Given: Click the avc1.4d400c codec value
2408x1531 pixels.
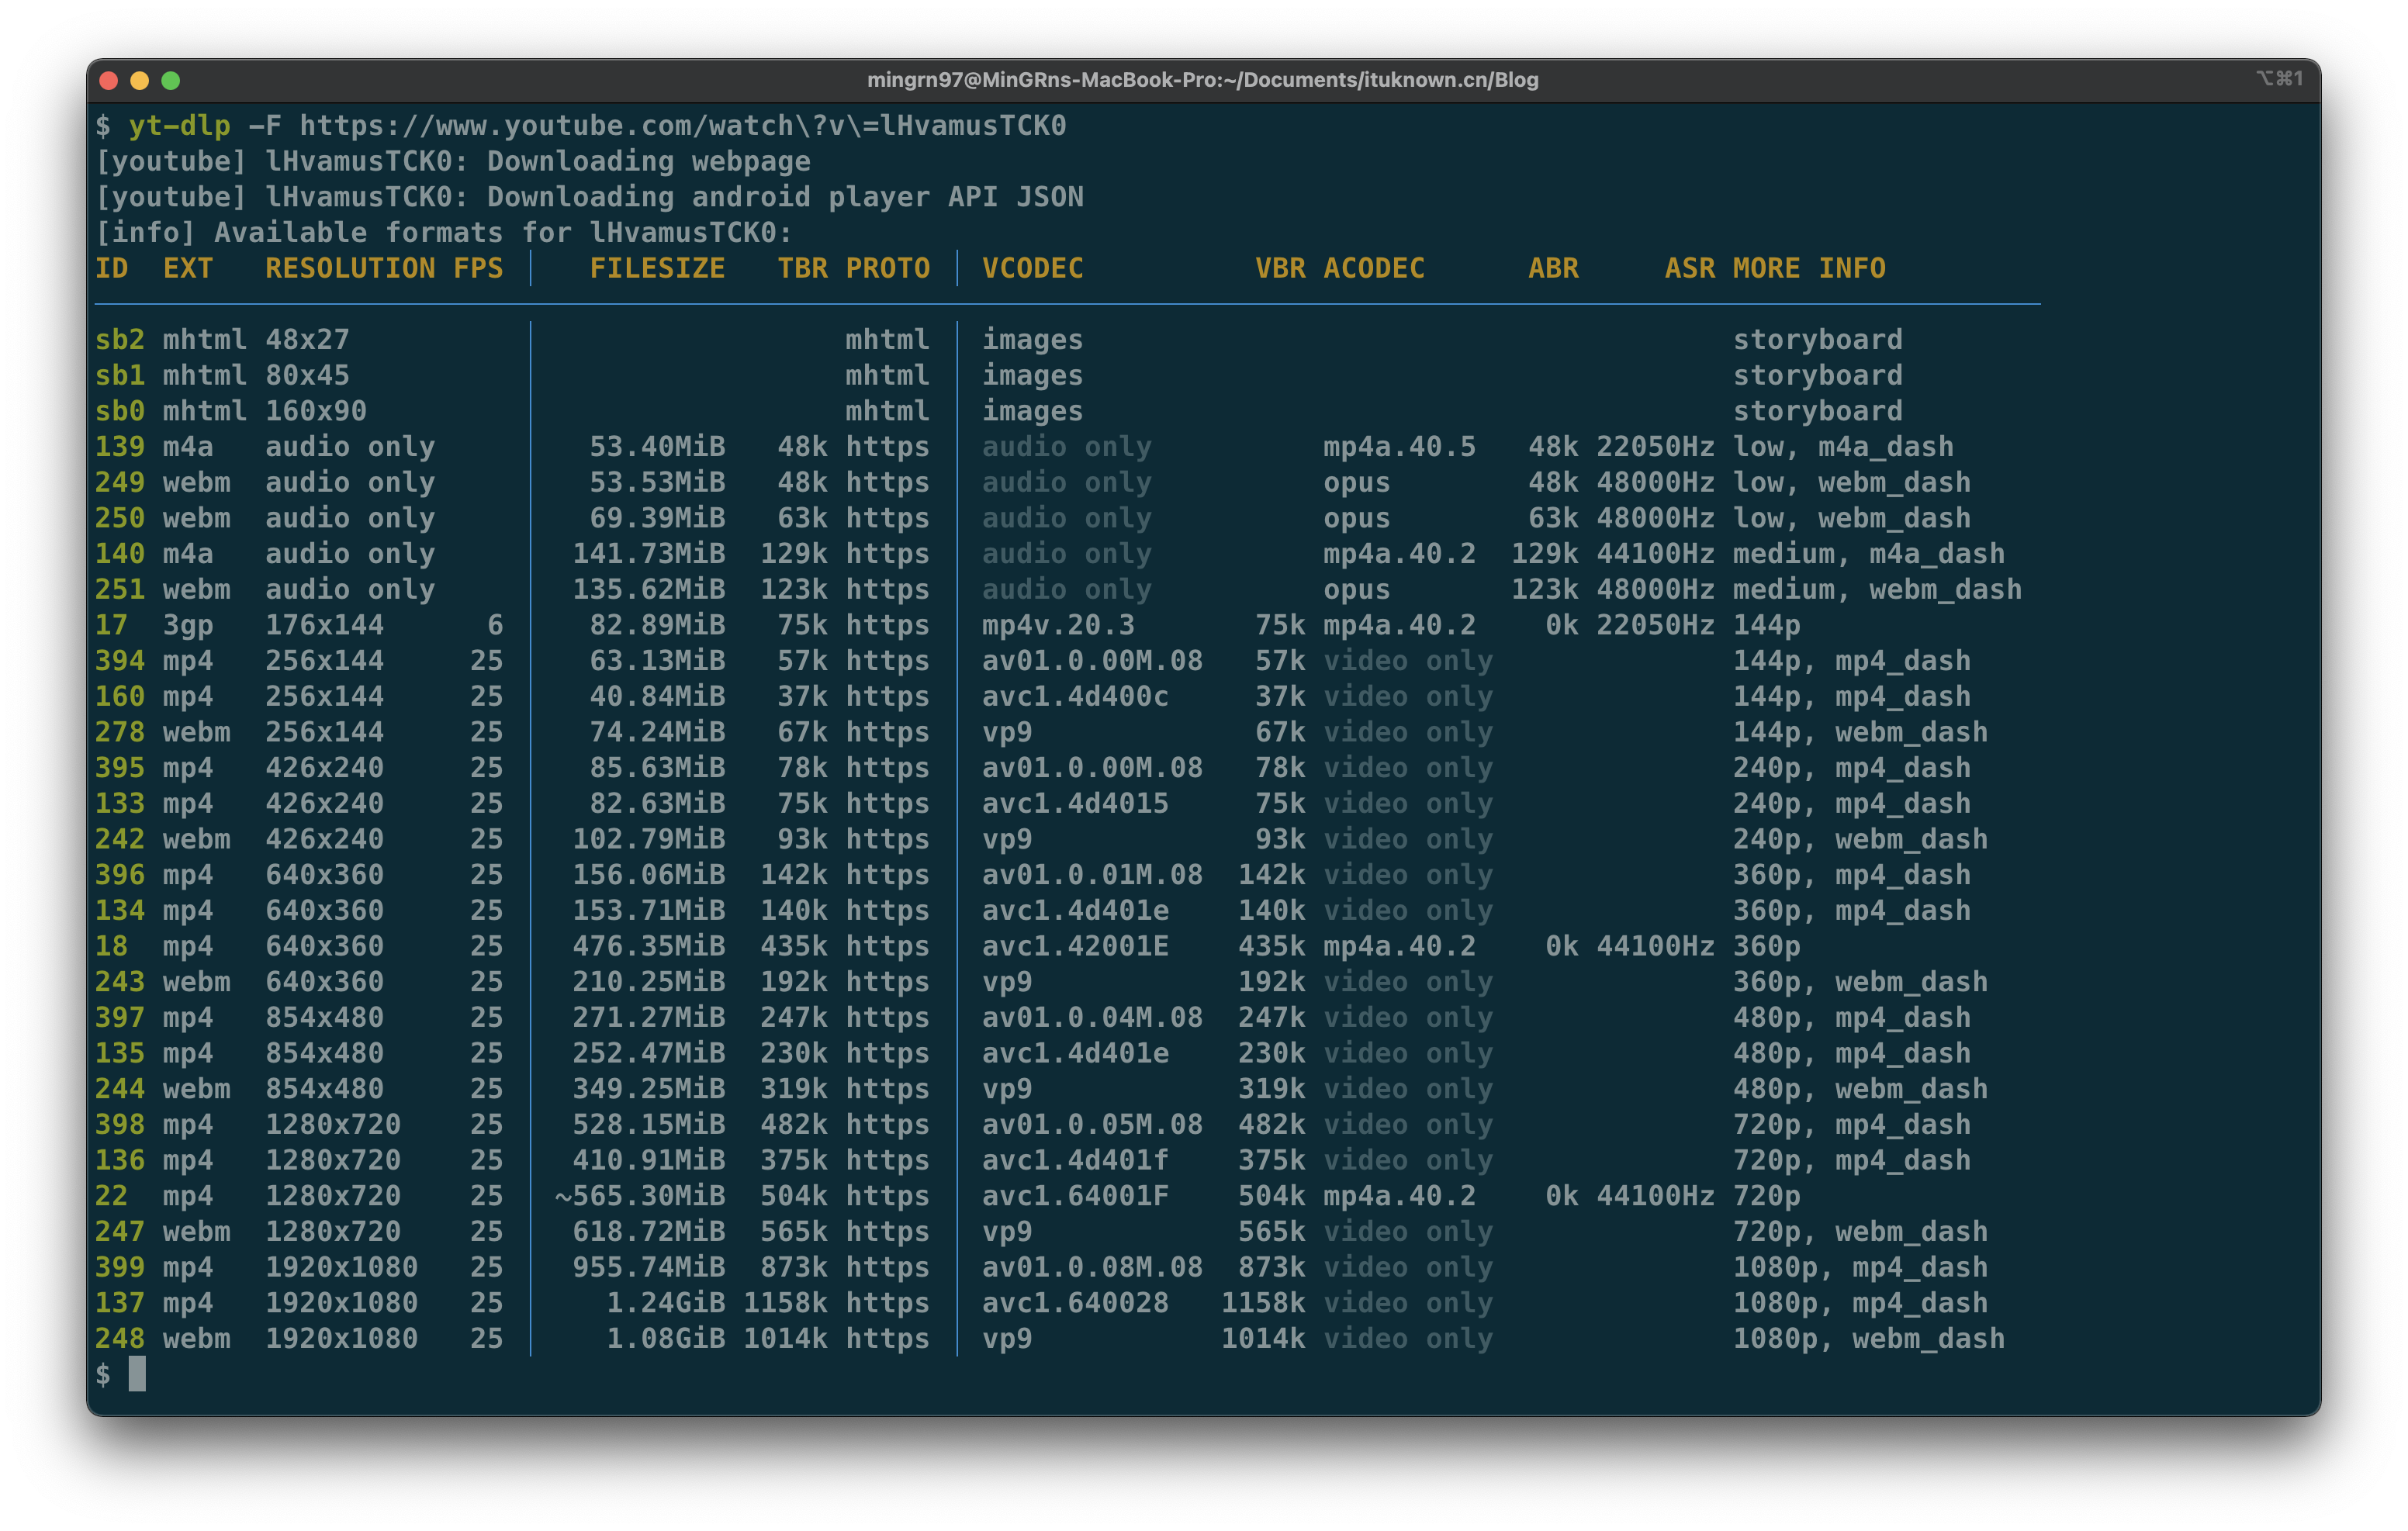Looking at the screenshot, I should coord(1075,696).
